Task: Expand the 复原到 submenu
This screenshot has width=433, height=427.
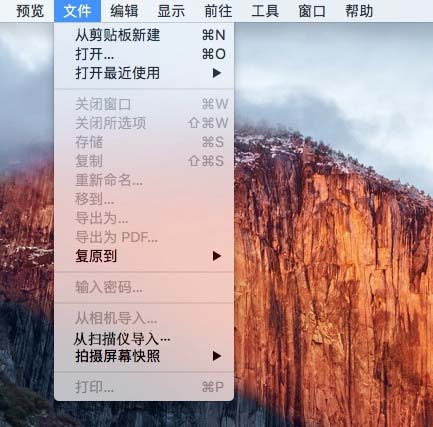Action: coord(144,256)
